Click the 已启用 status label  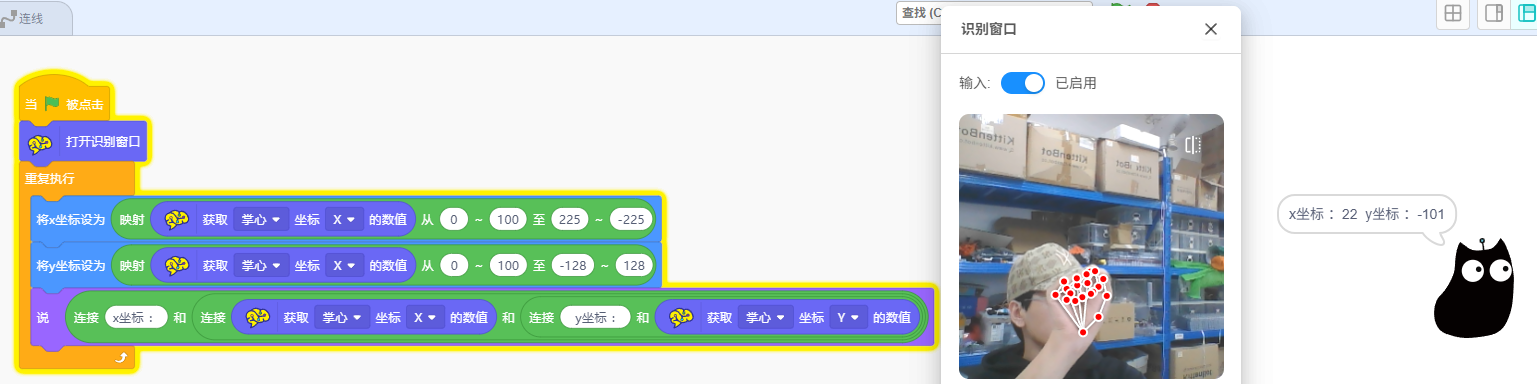[x=1076, y=83]
